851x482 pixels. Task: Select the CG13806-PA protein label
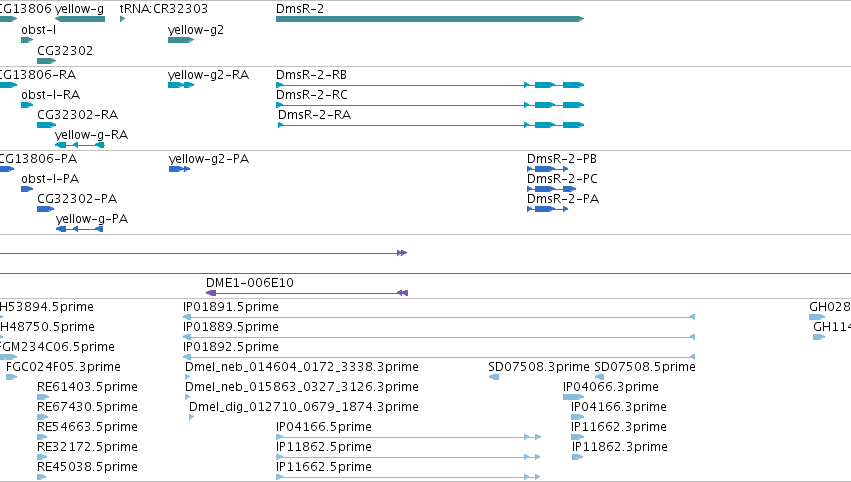tap(38, 159)
